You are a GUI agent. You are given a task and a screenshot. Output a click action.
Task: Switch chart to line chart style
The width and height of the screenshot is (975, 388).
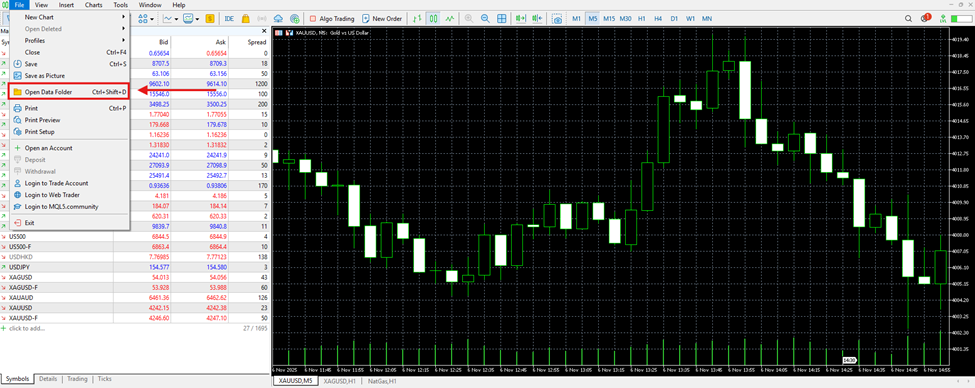(x=449, y=19)
